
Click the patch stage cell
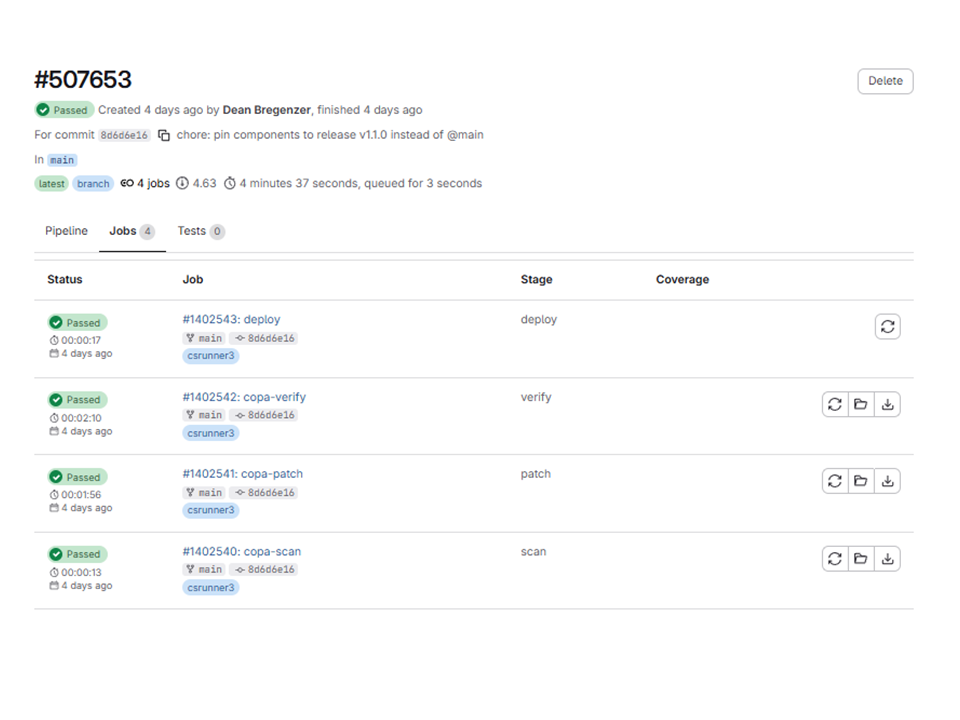(536, 474)
